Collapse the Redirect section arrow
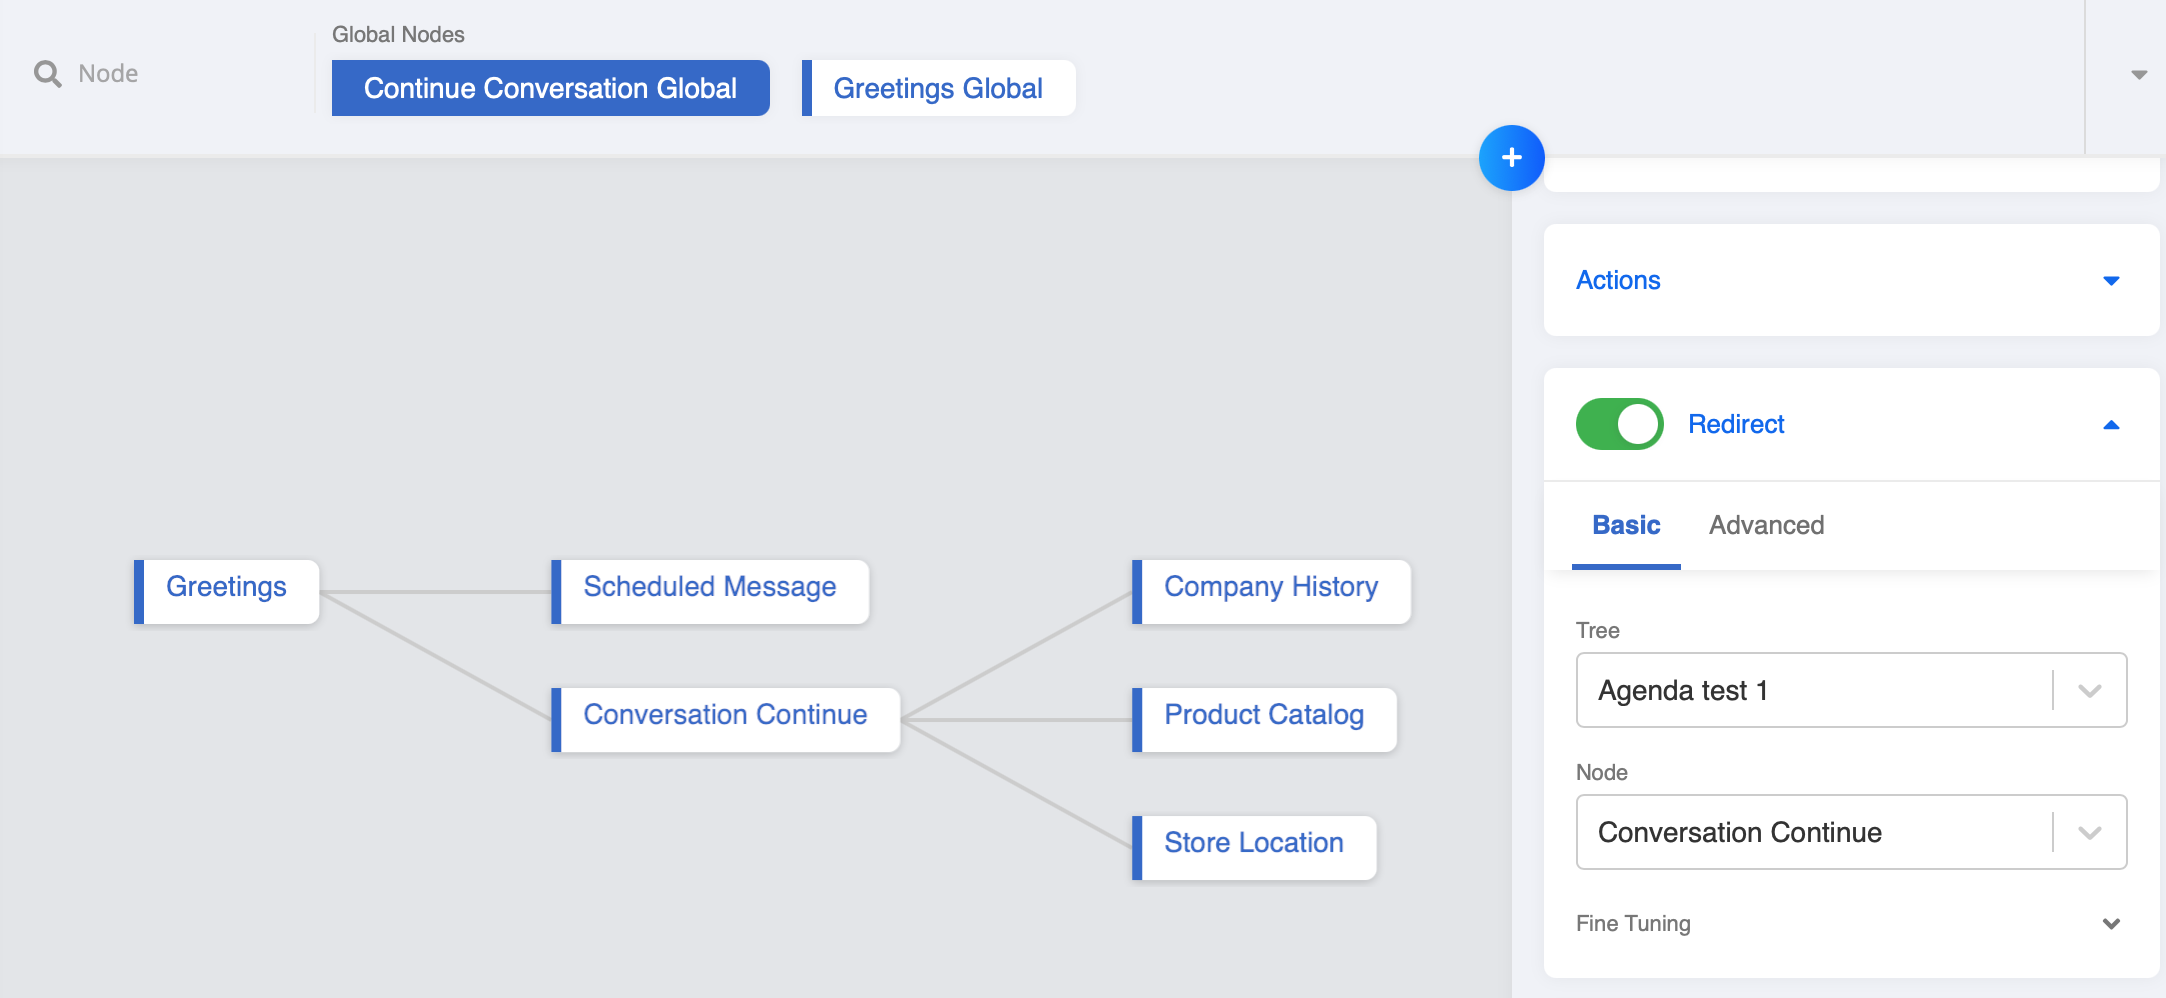This screenshot has width=2166, height=998. point(2111,425)
